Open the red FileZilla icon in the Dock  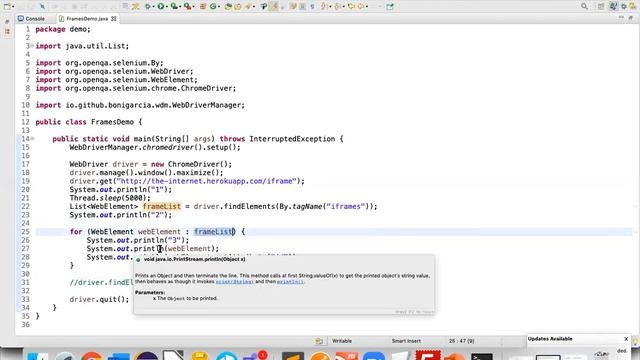click(x=428, y=355)
